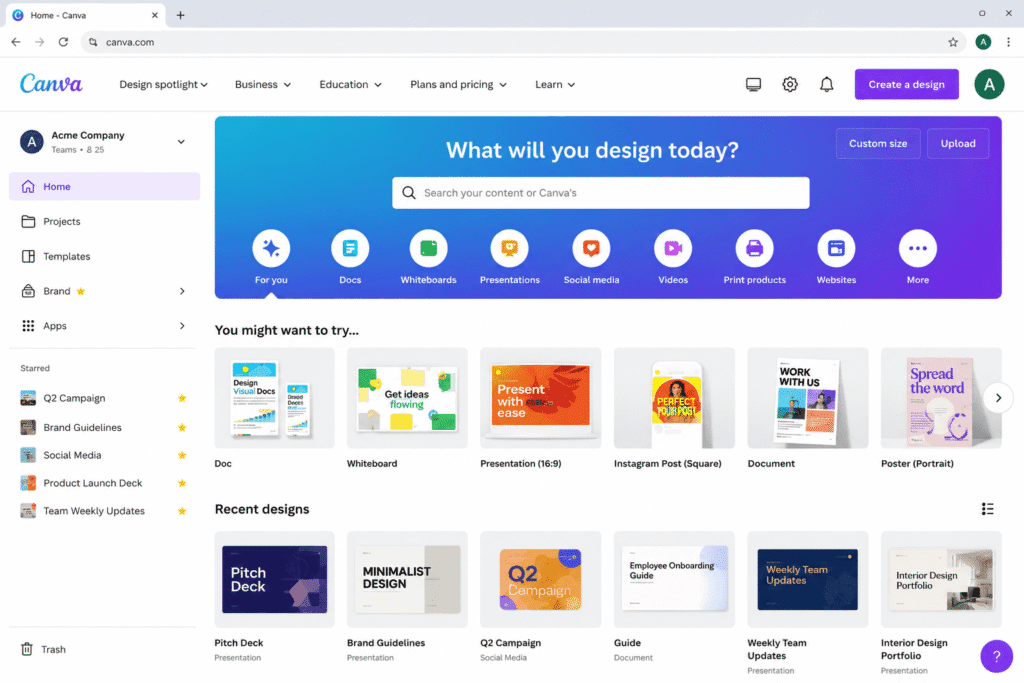
Task: Switch recent designs to list view
Action: [987, 509]
